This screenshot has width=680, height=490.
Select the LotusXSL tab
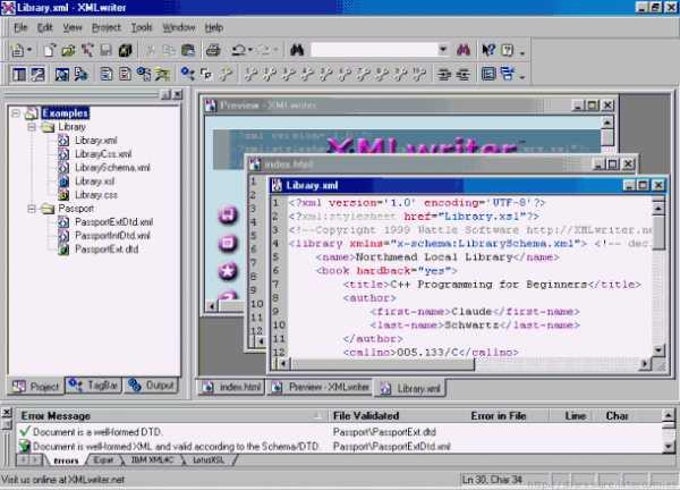(x=209, y=461)
